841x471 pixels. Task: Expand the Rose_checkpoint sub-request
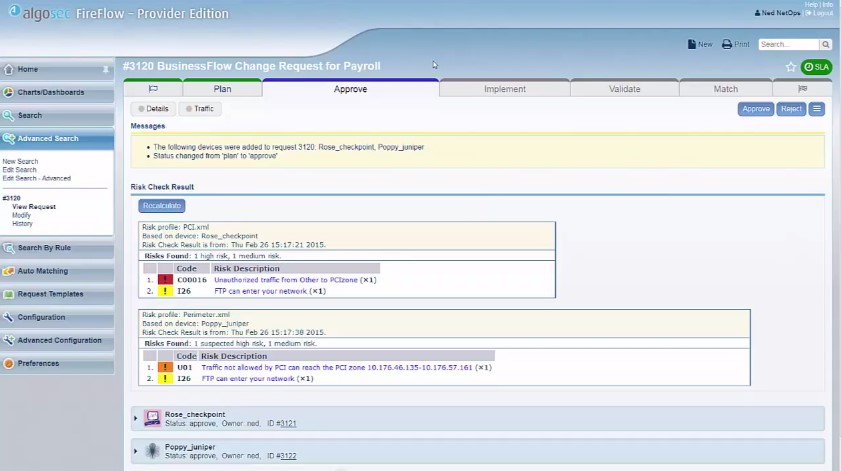[x=135, y=418]
